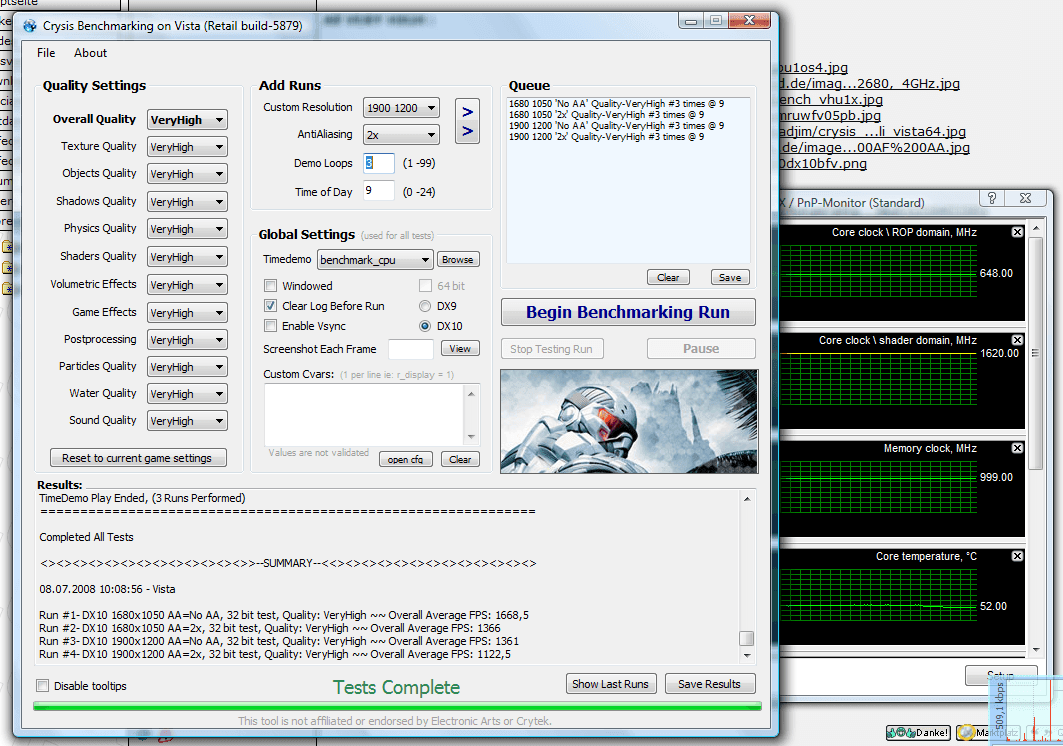This screenshot has height=746, width=1063.
Task: Click Run #1 result line in Results
Action: pyautogui.click(x=283, y=615)
